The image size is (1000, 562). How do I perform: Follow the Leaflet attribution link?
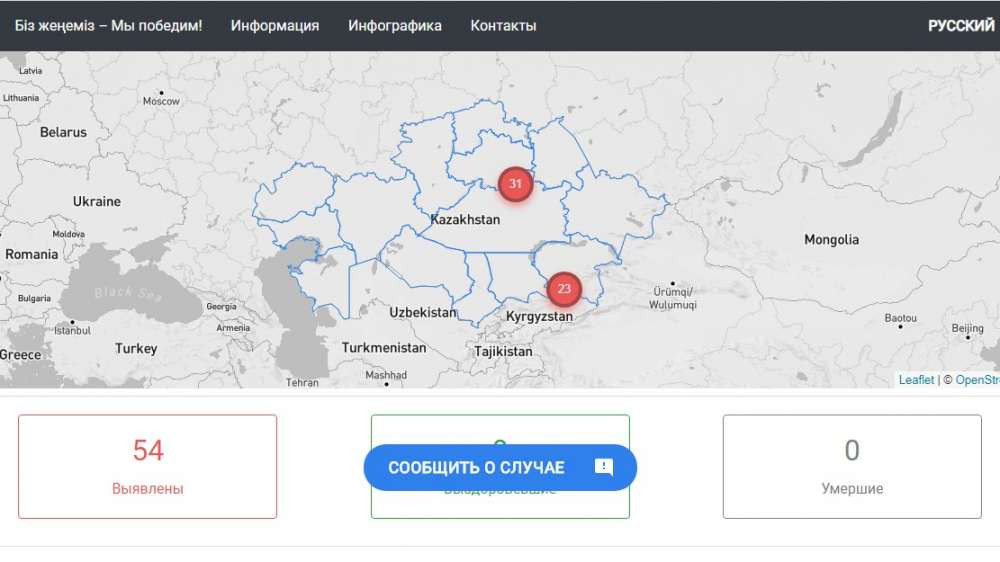coord(916,380)
